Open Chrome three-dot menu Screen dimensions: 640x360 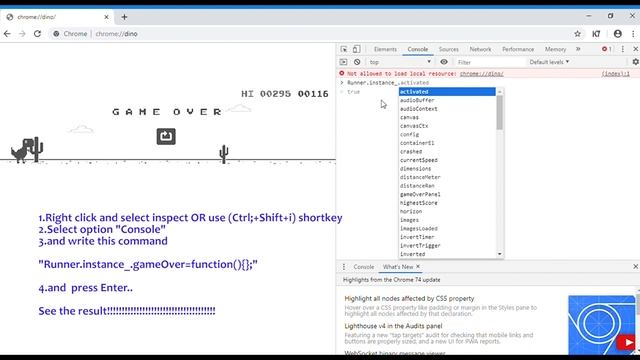pos(633,34)
